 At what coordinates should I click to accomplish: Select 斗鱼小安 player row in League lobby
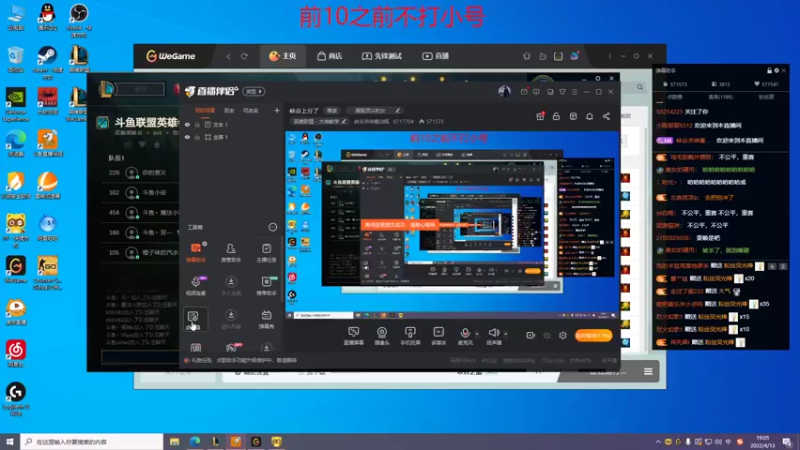click(141, 193)
